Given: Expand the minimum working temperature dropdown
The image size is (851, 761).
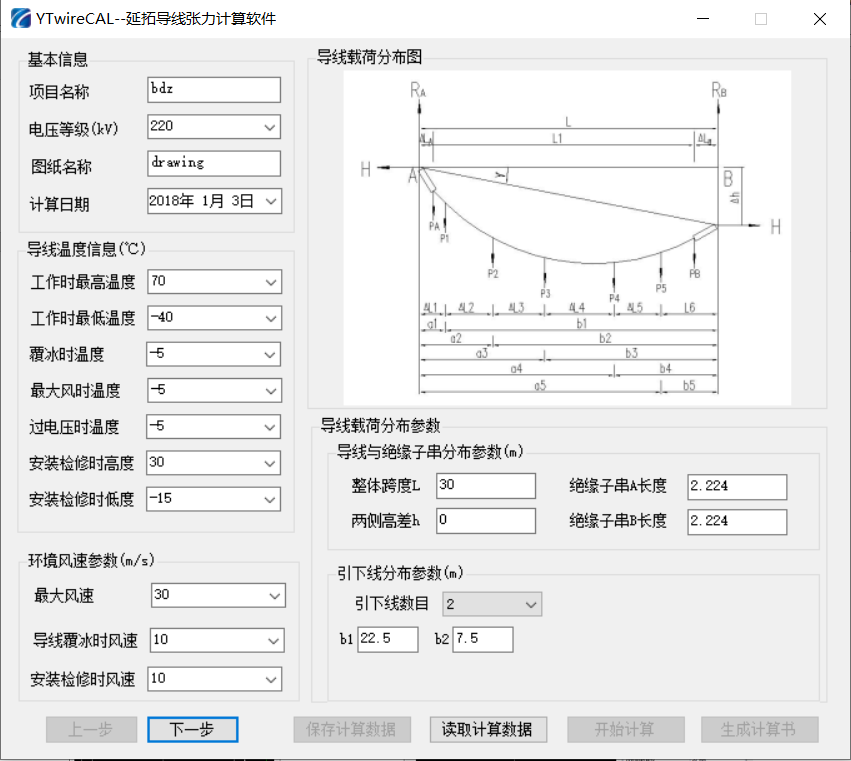Looking at the screenshot, I should tap(270, 319).
